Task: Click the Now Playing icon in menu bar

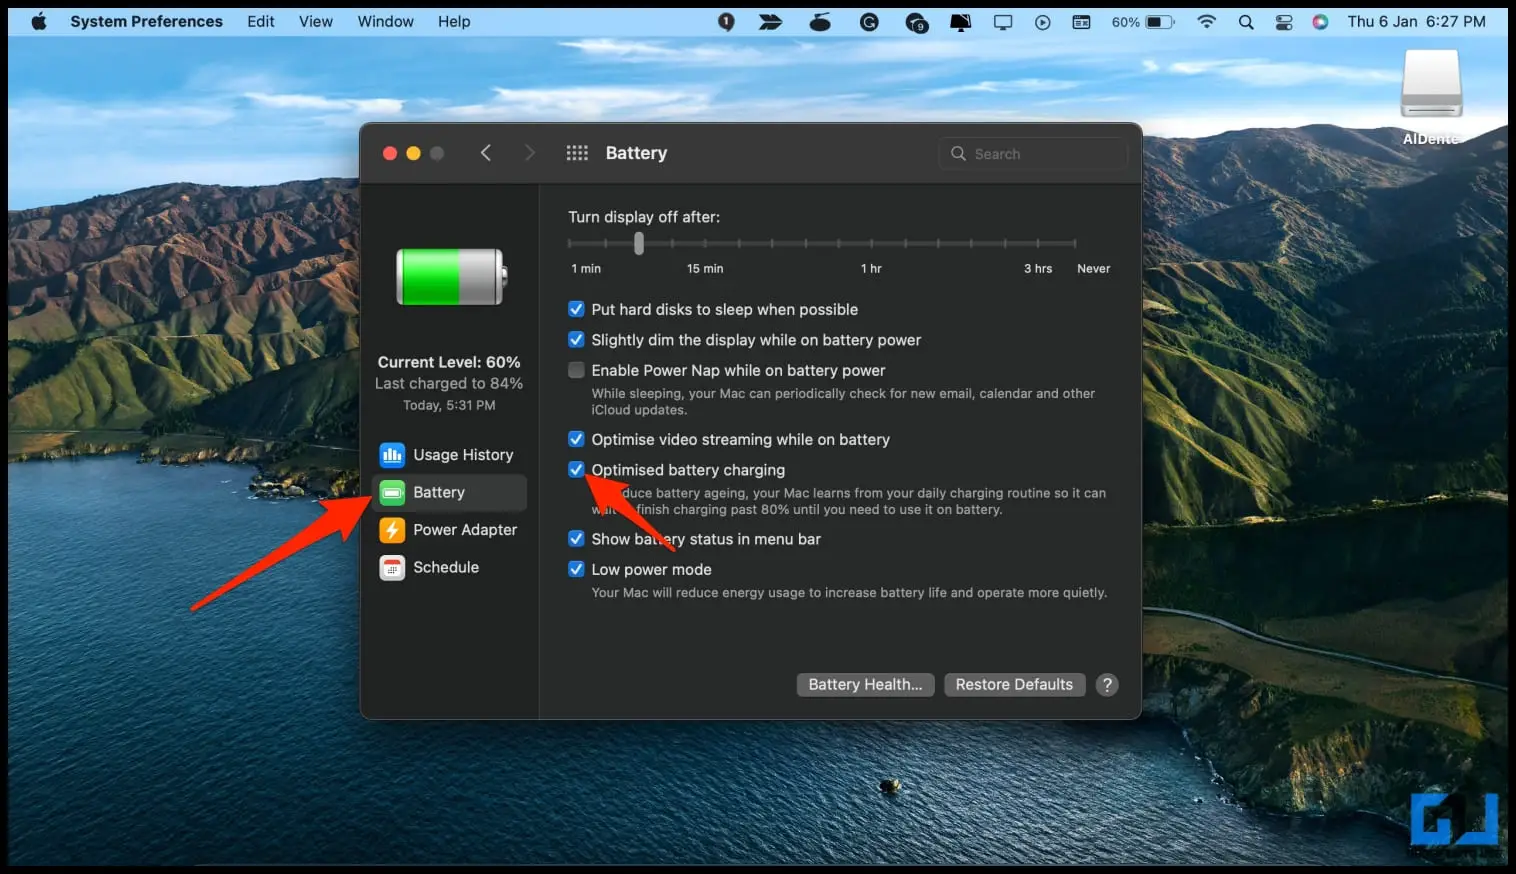Action: (x=1043, y=22)
